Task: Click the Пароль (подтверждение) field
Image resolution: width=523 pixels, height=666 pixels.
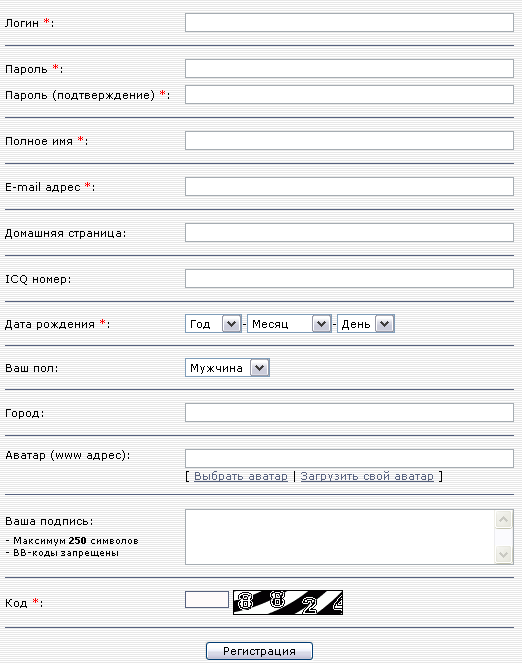Action: (x=350, y=95)
